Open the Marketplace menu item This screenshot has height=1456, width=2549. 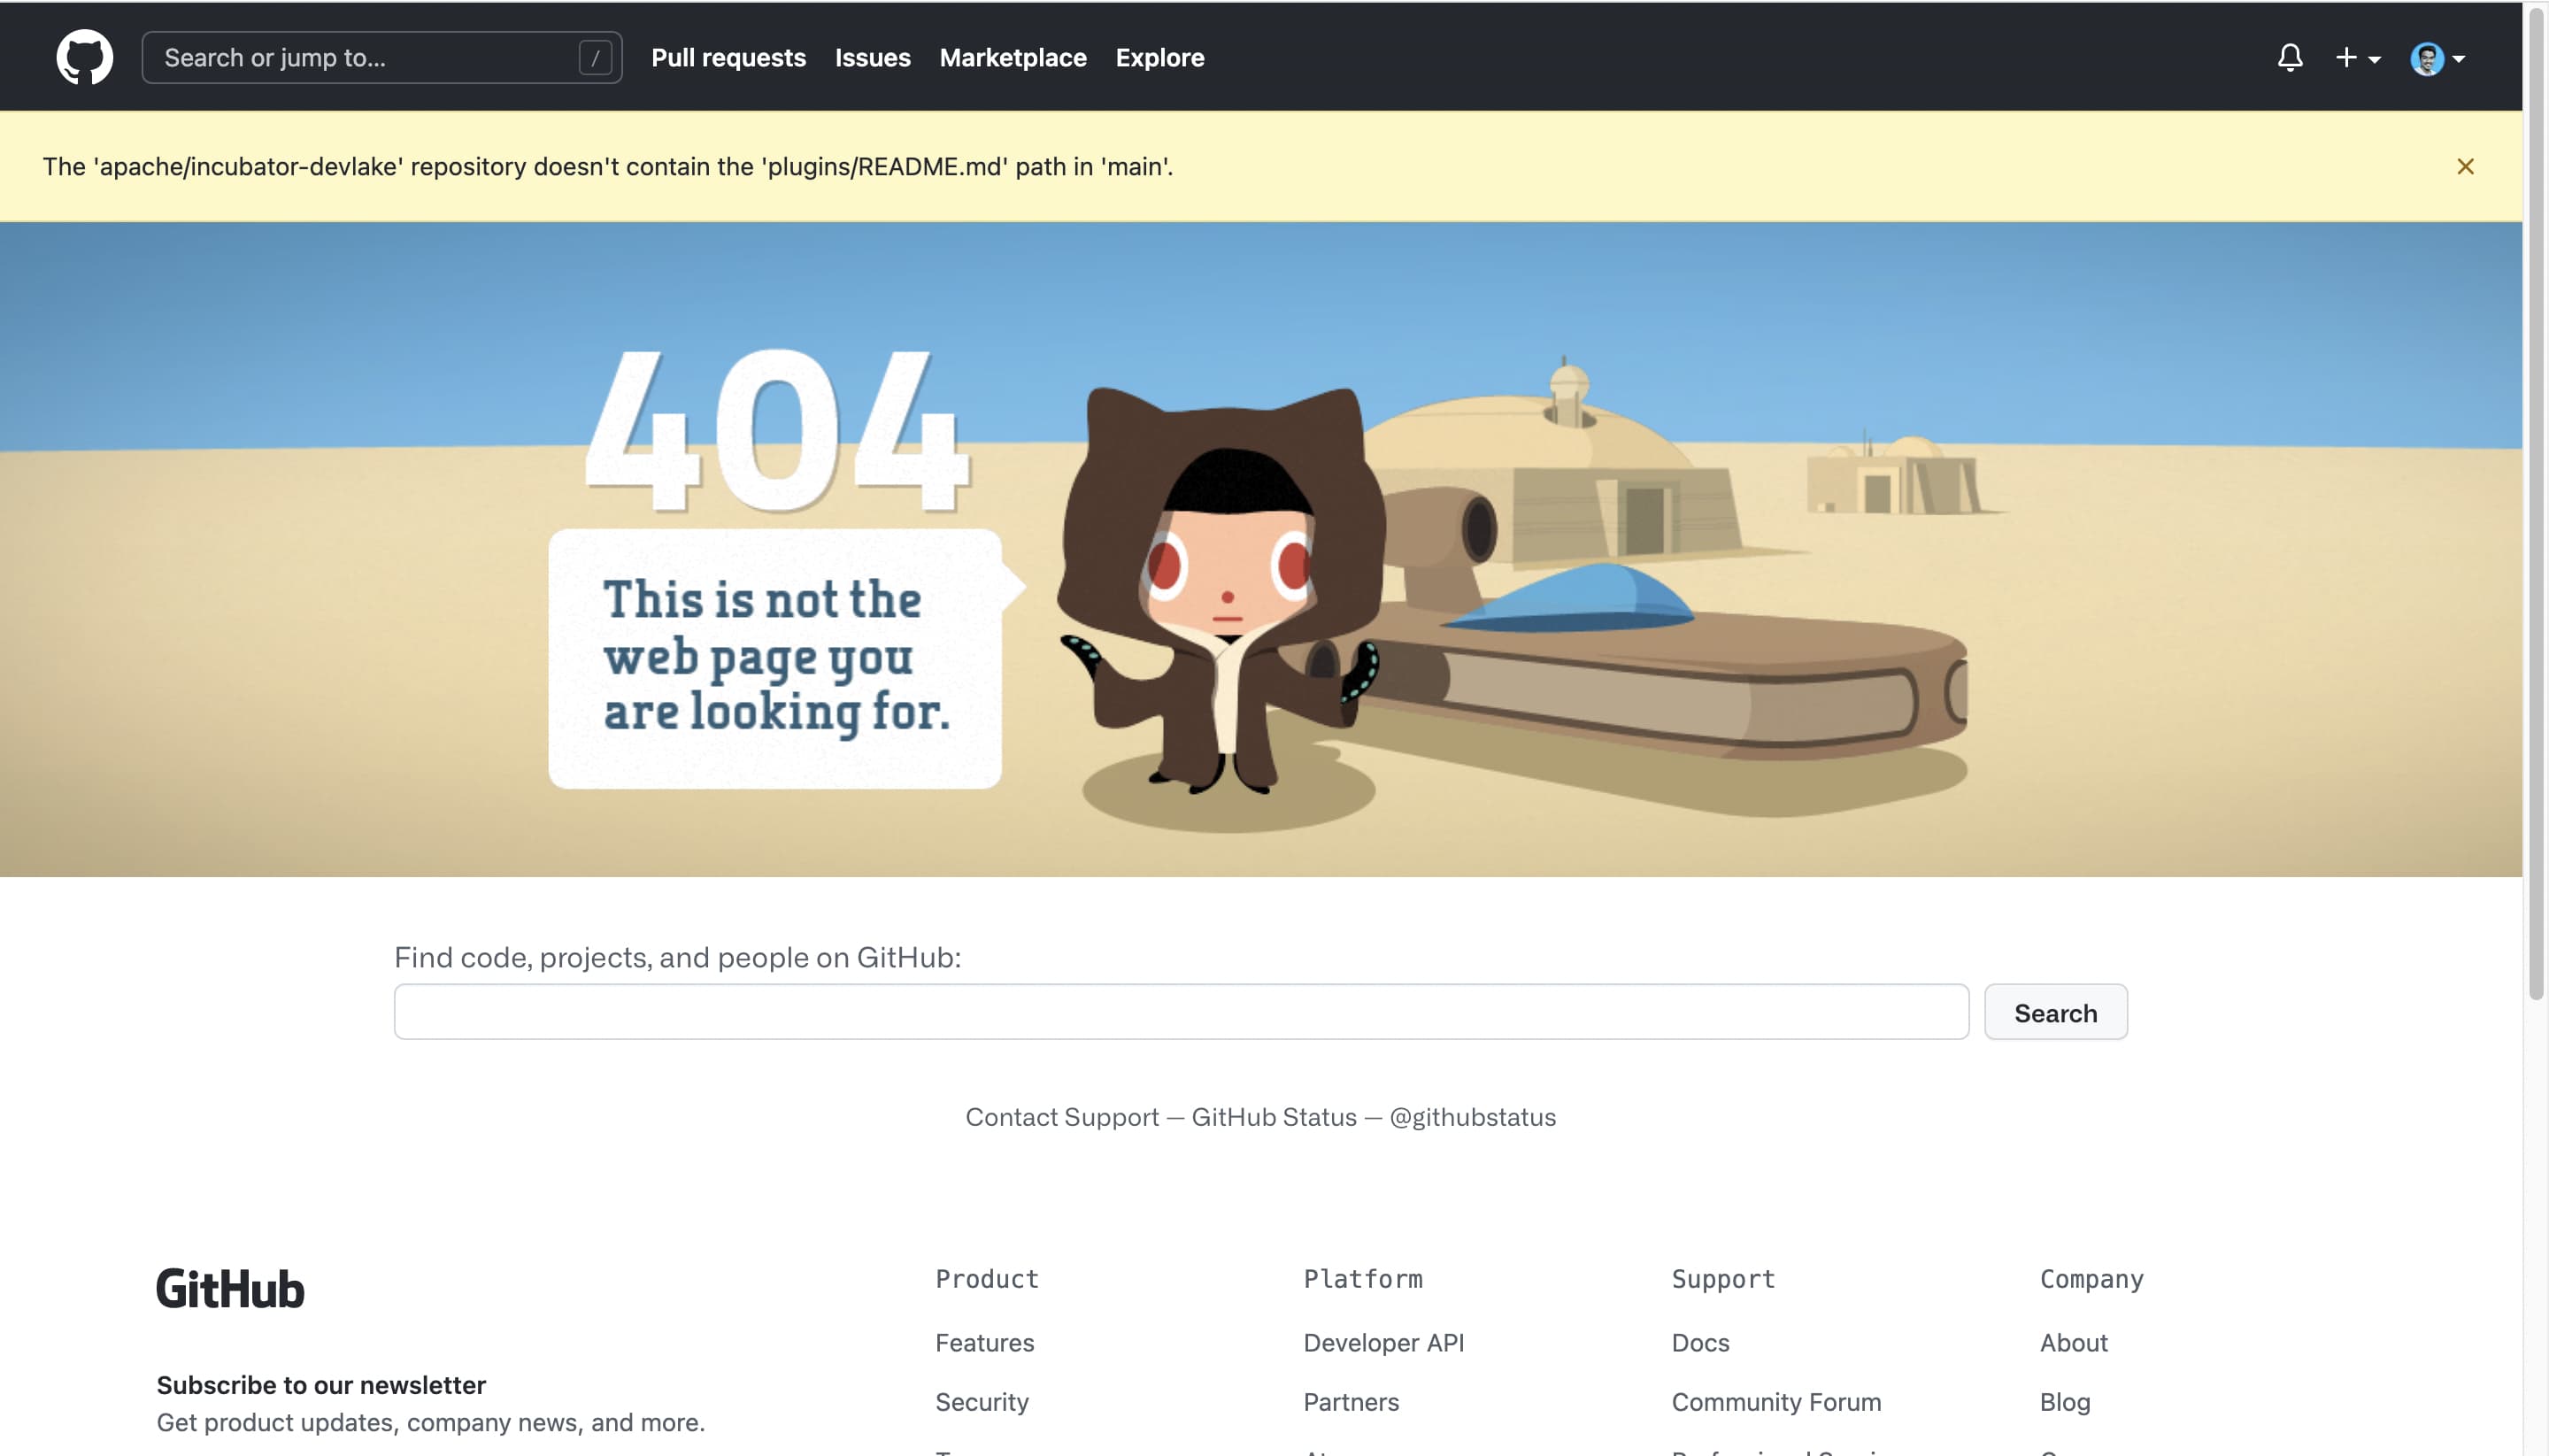pyautogui.click(x=1013, y=57)
